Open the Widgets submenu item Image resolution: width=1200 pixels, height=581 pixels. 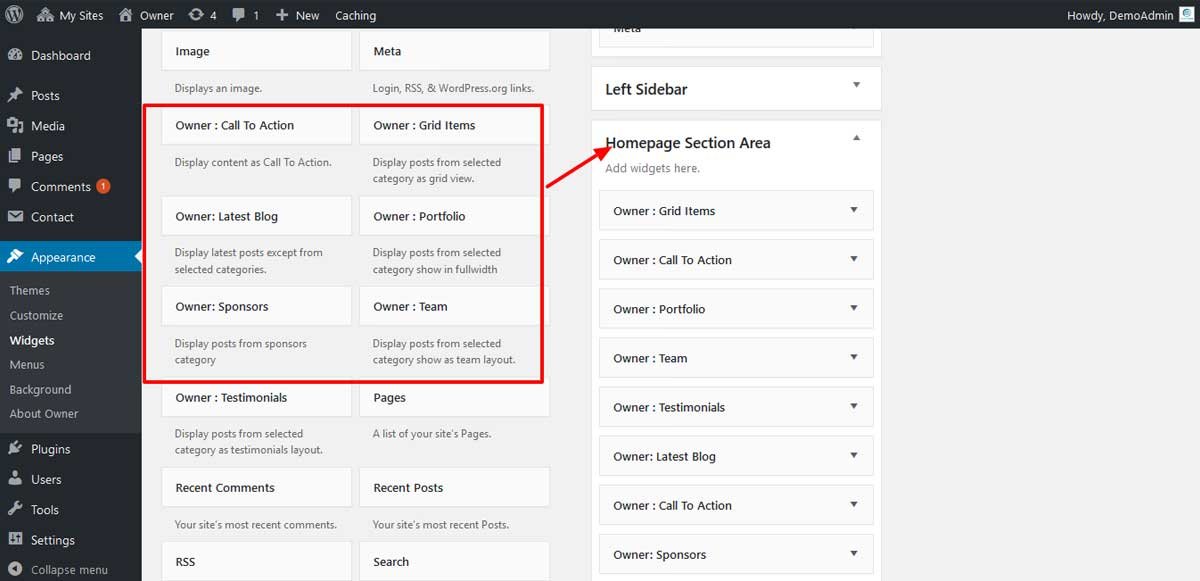pyautogui.click(x=32, y=340)
